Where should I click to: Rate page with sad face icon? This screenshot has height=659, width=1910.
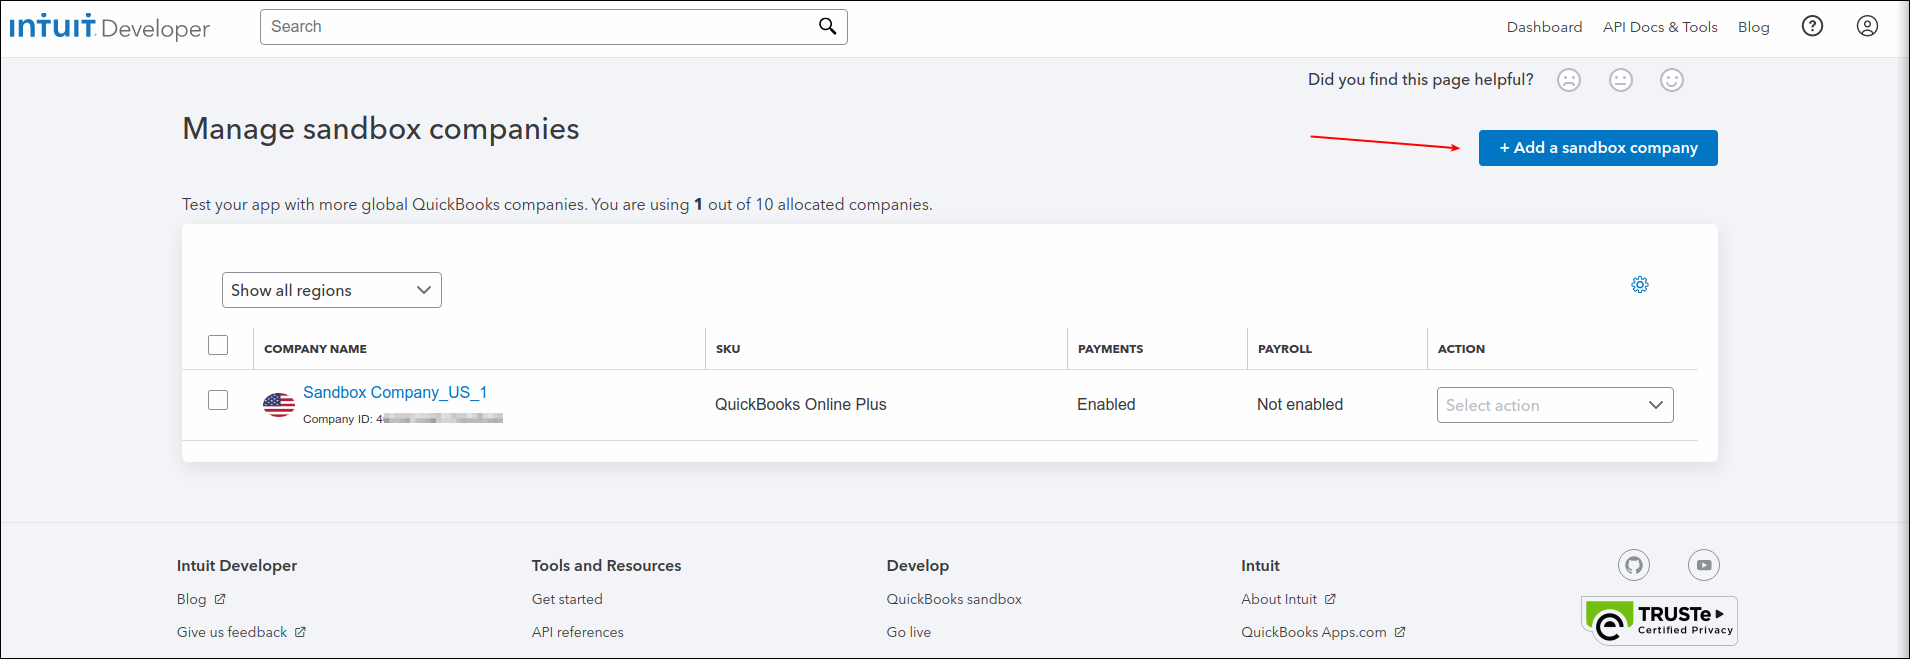point(1569,80)
